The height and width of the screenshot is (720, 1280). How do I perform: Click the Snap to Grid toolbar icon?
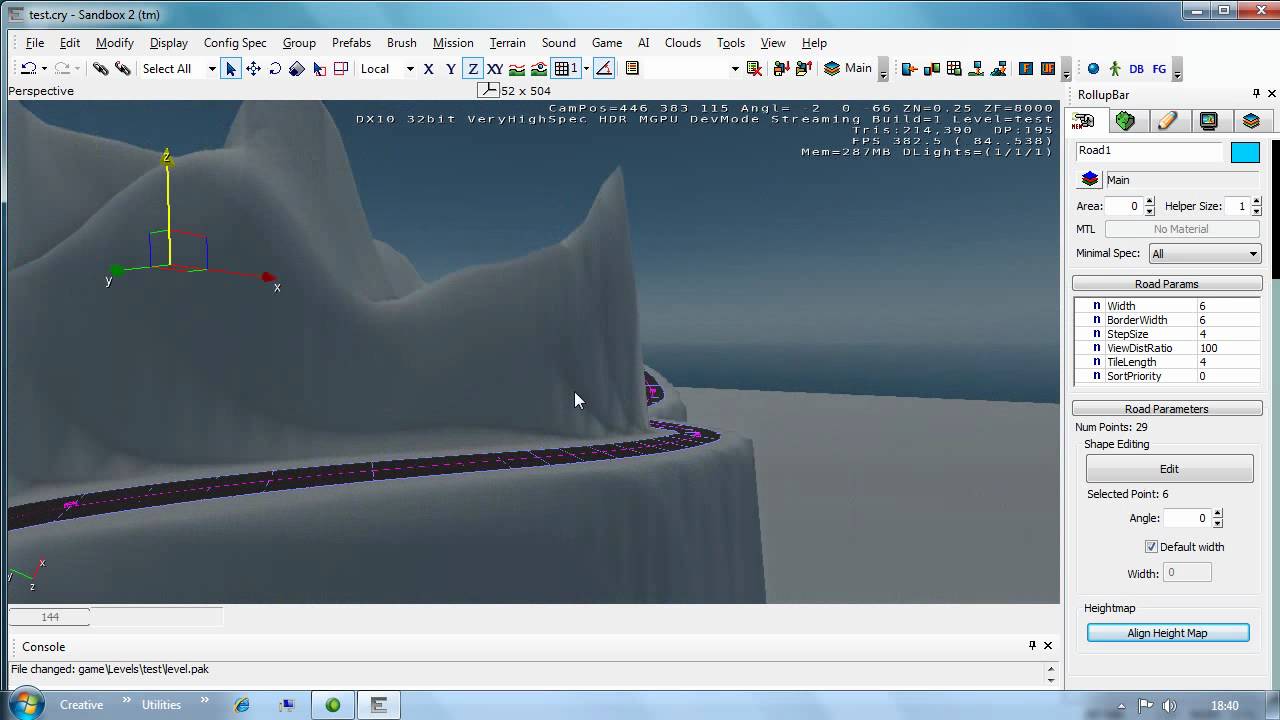(563, 68)
